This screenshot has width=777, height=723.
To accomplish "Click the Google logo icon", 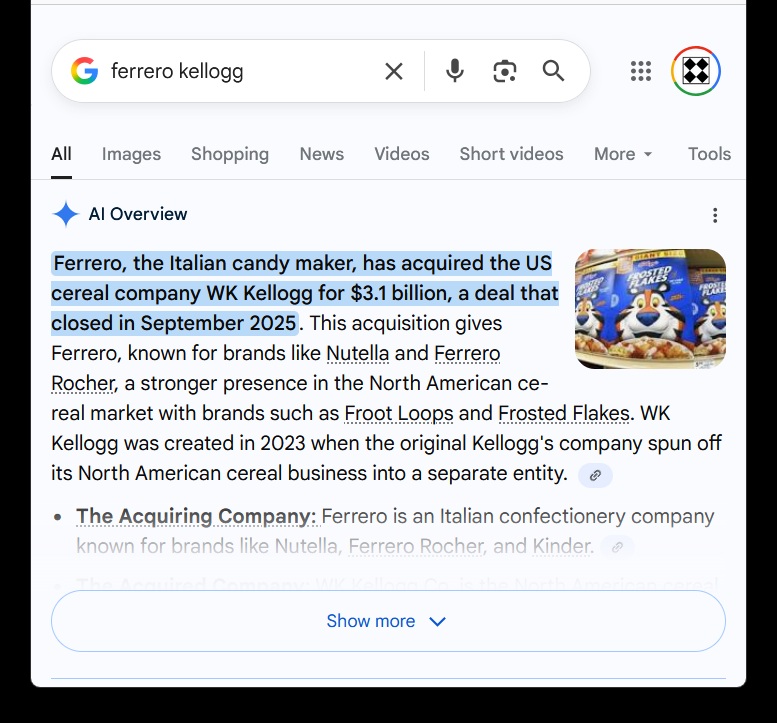I will pyautogui.click(x=85, y=71).
